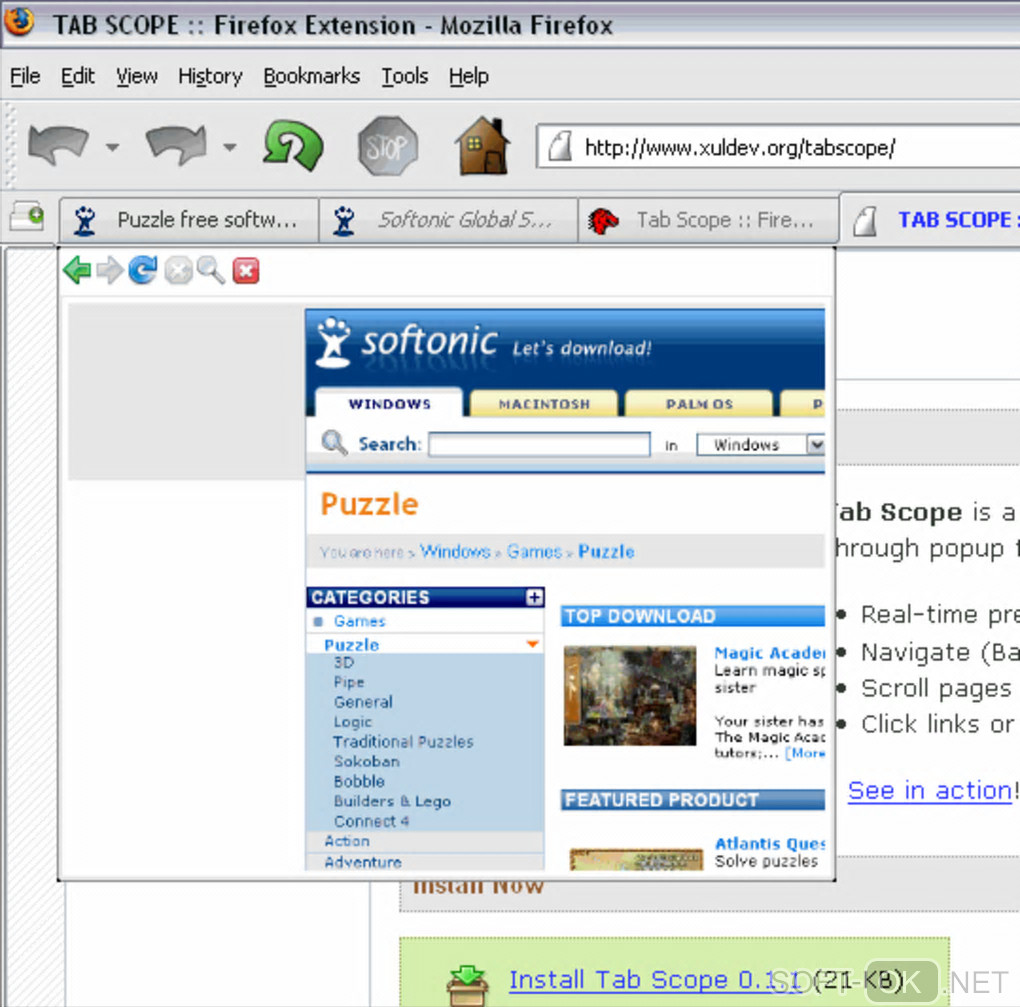
Task: Collapse Puzzle category via orange arrow
Action: point(532,644)
